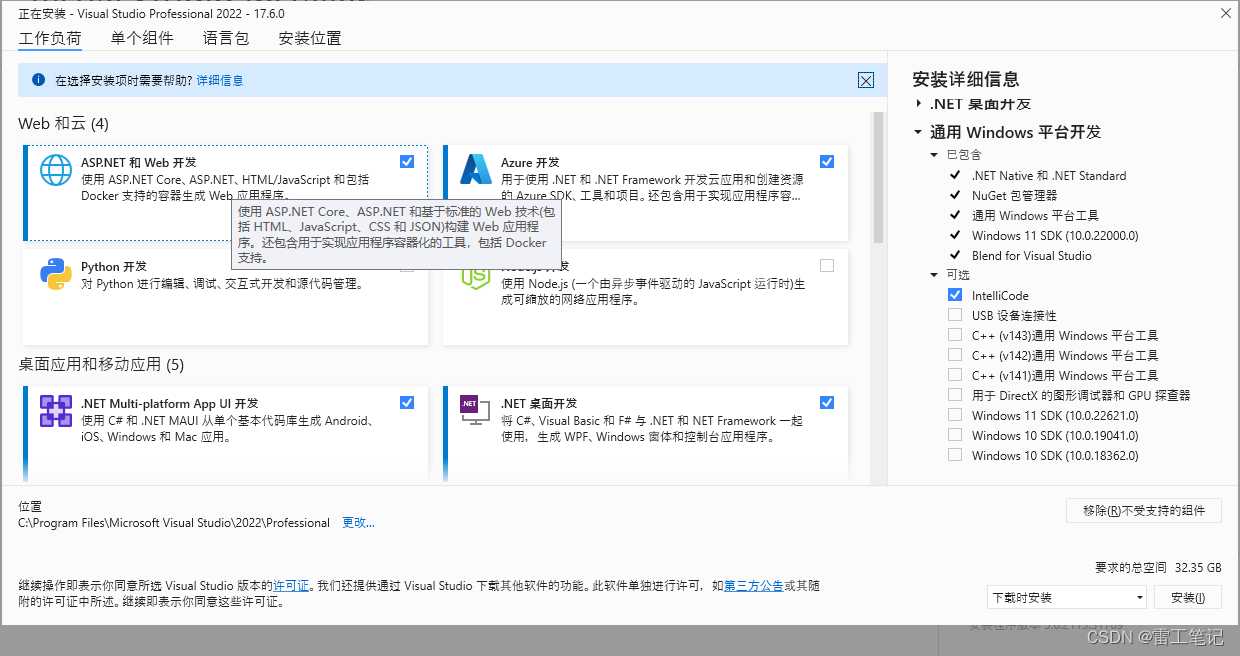Click the install path text
This screenshot has height=656, width=1240.
(x=174, y=522)
